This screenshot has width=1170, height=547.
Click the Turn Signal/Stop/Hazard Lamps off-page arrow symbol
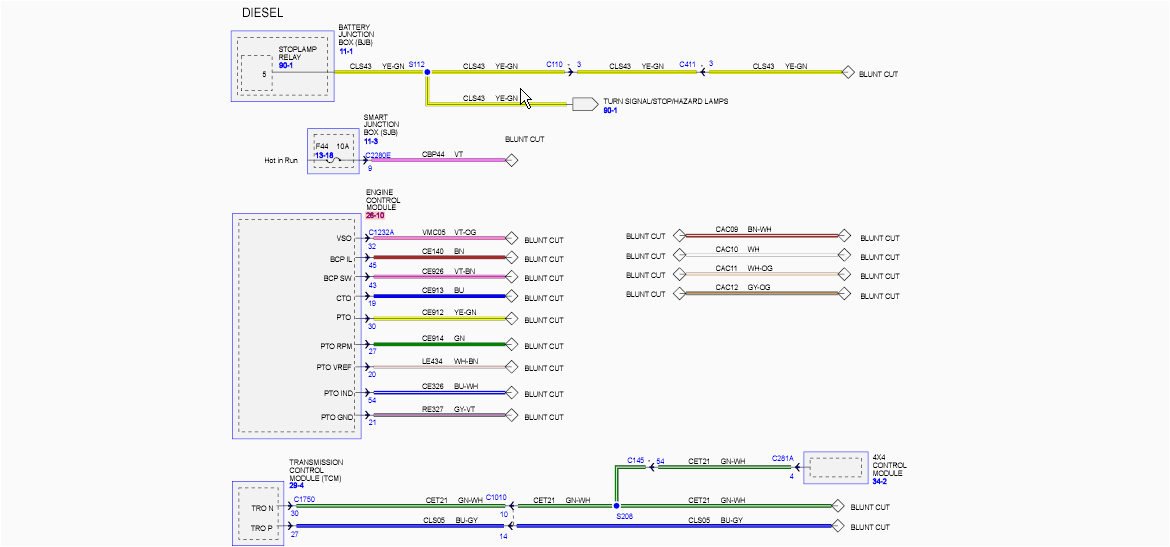point(584,103)
